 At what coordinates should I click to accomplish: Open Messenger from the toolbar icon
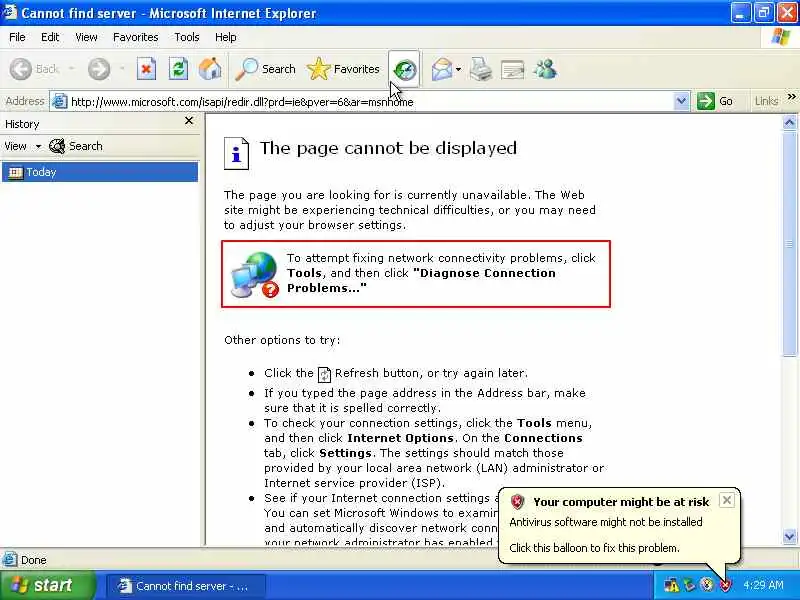coord(545,69)
